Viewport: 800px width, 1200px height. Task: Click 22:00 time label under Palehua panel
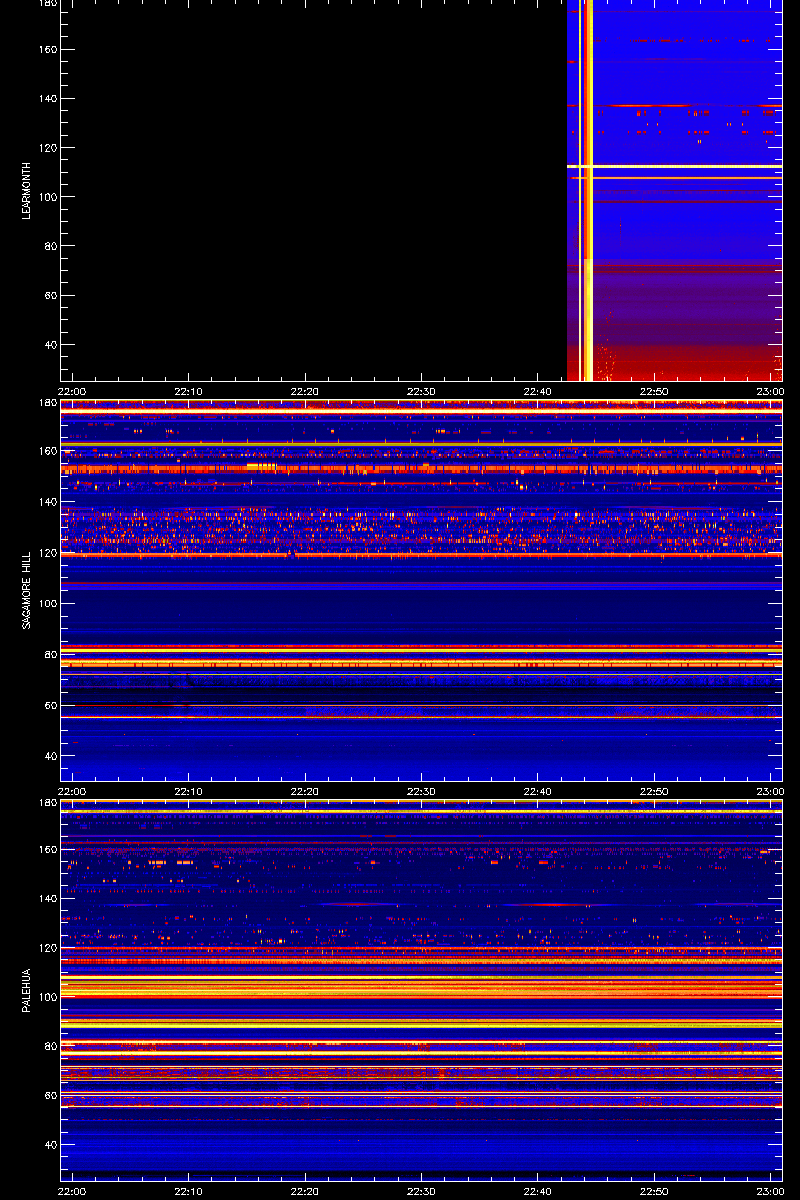[72, 1192]
